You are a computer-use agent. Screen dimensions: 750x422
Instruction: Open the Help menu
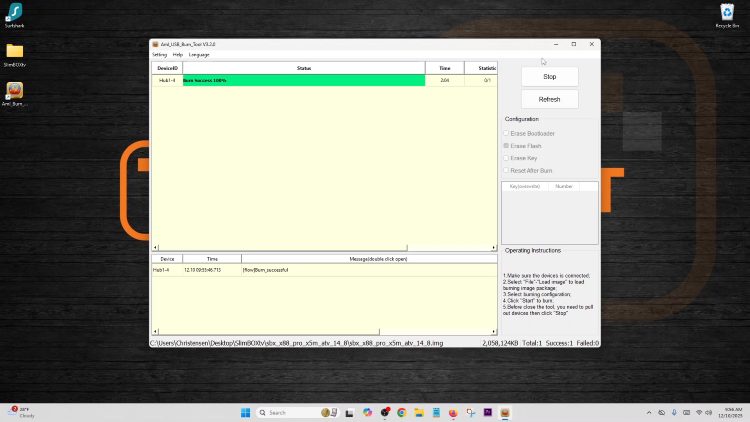pos(177,55)
